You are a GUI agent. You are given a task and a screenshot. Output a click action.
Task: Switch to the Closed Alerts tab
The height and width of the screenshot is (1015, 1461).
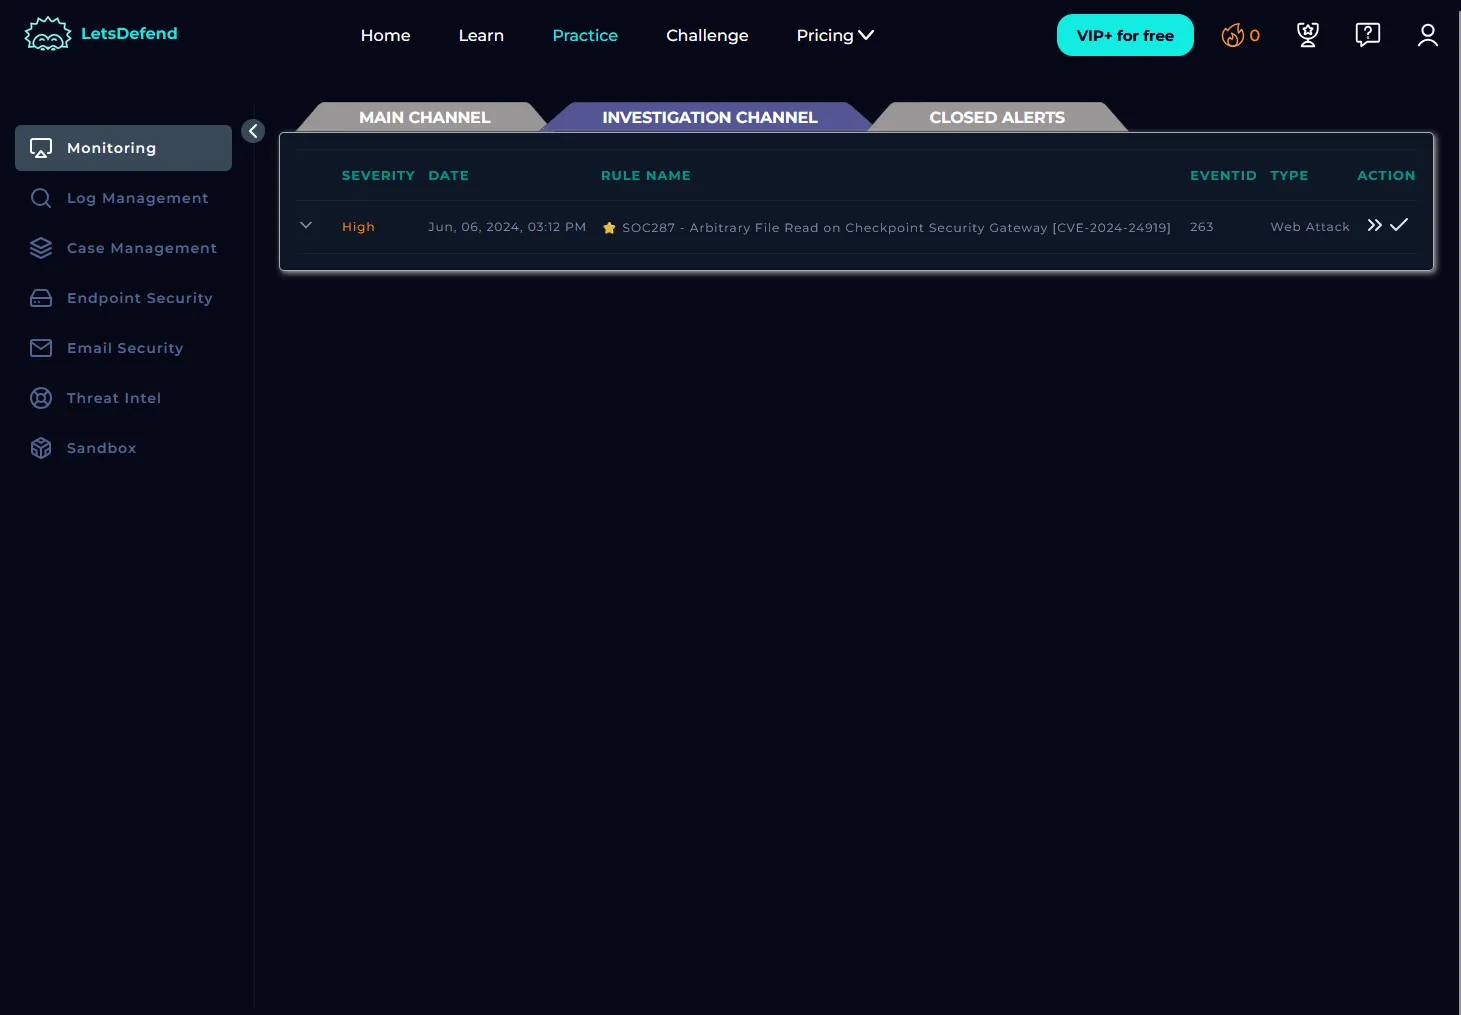point(996,117)
